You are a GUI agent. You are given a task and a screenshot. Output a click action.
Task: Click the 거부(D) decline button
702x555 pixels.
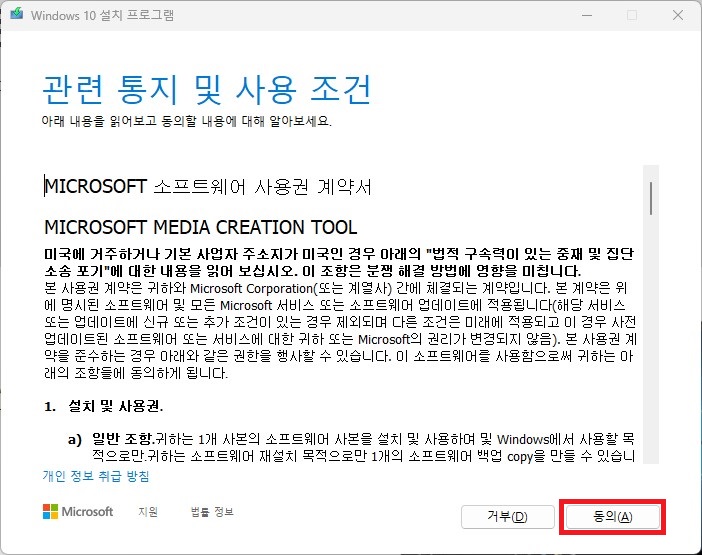(x=508, y=517)
